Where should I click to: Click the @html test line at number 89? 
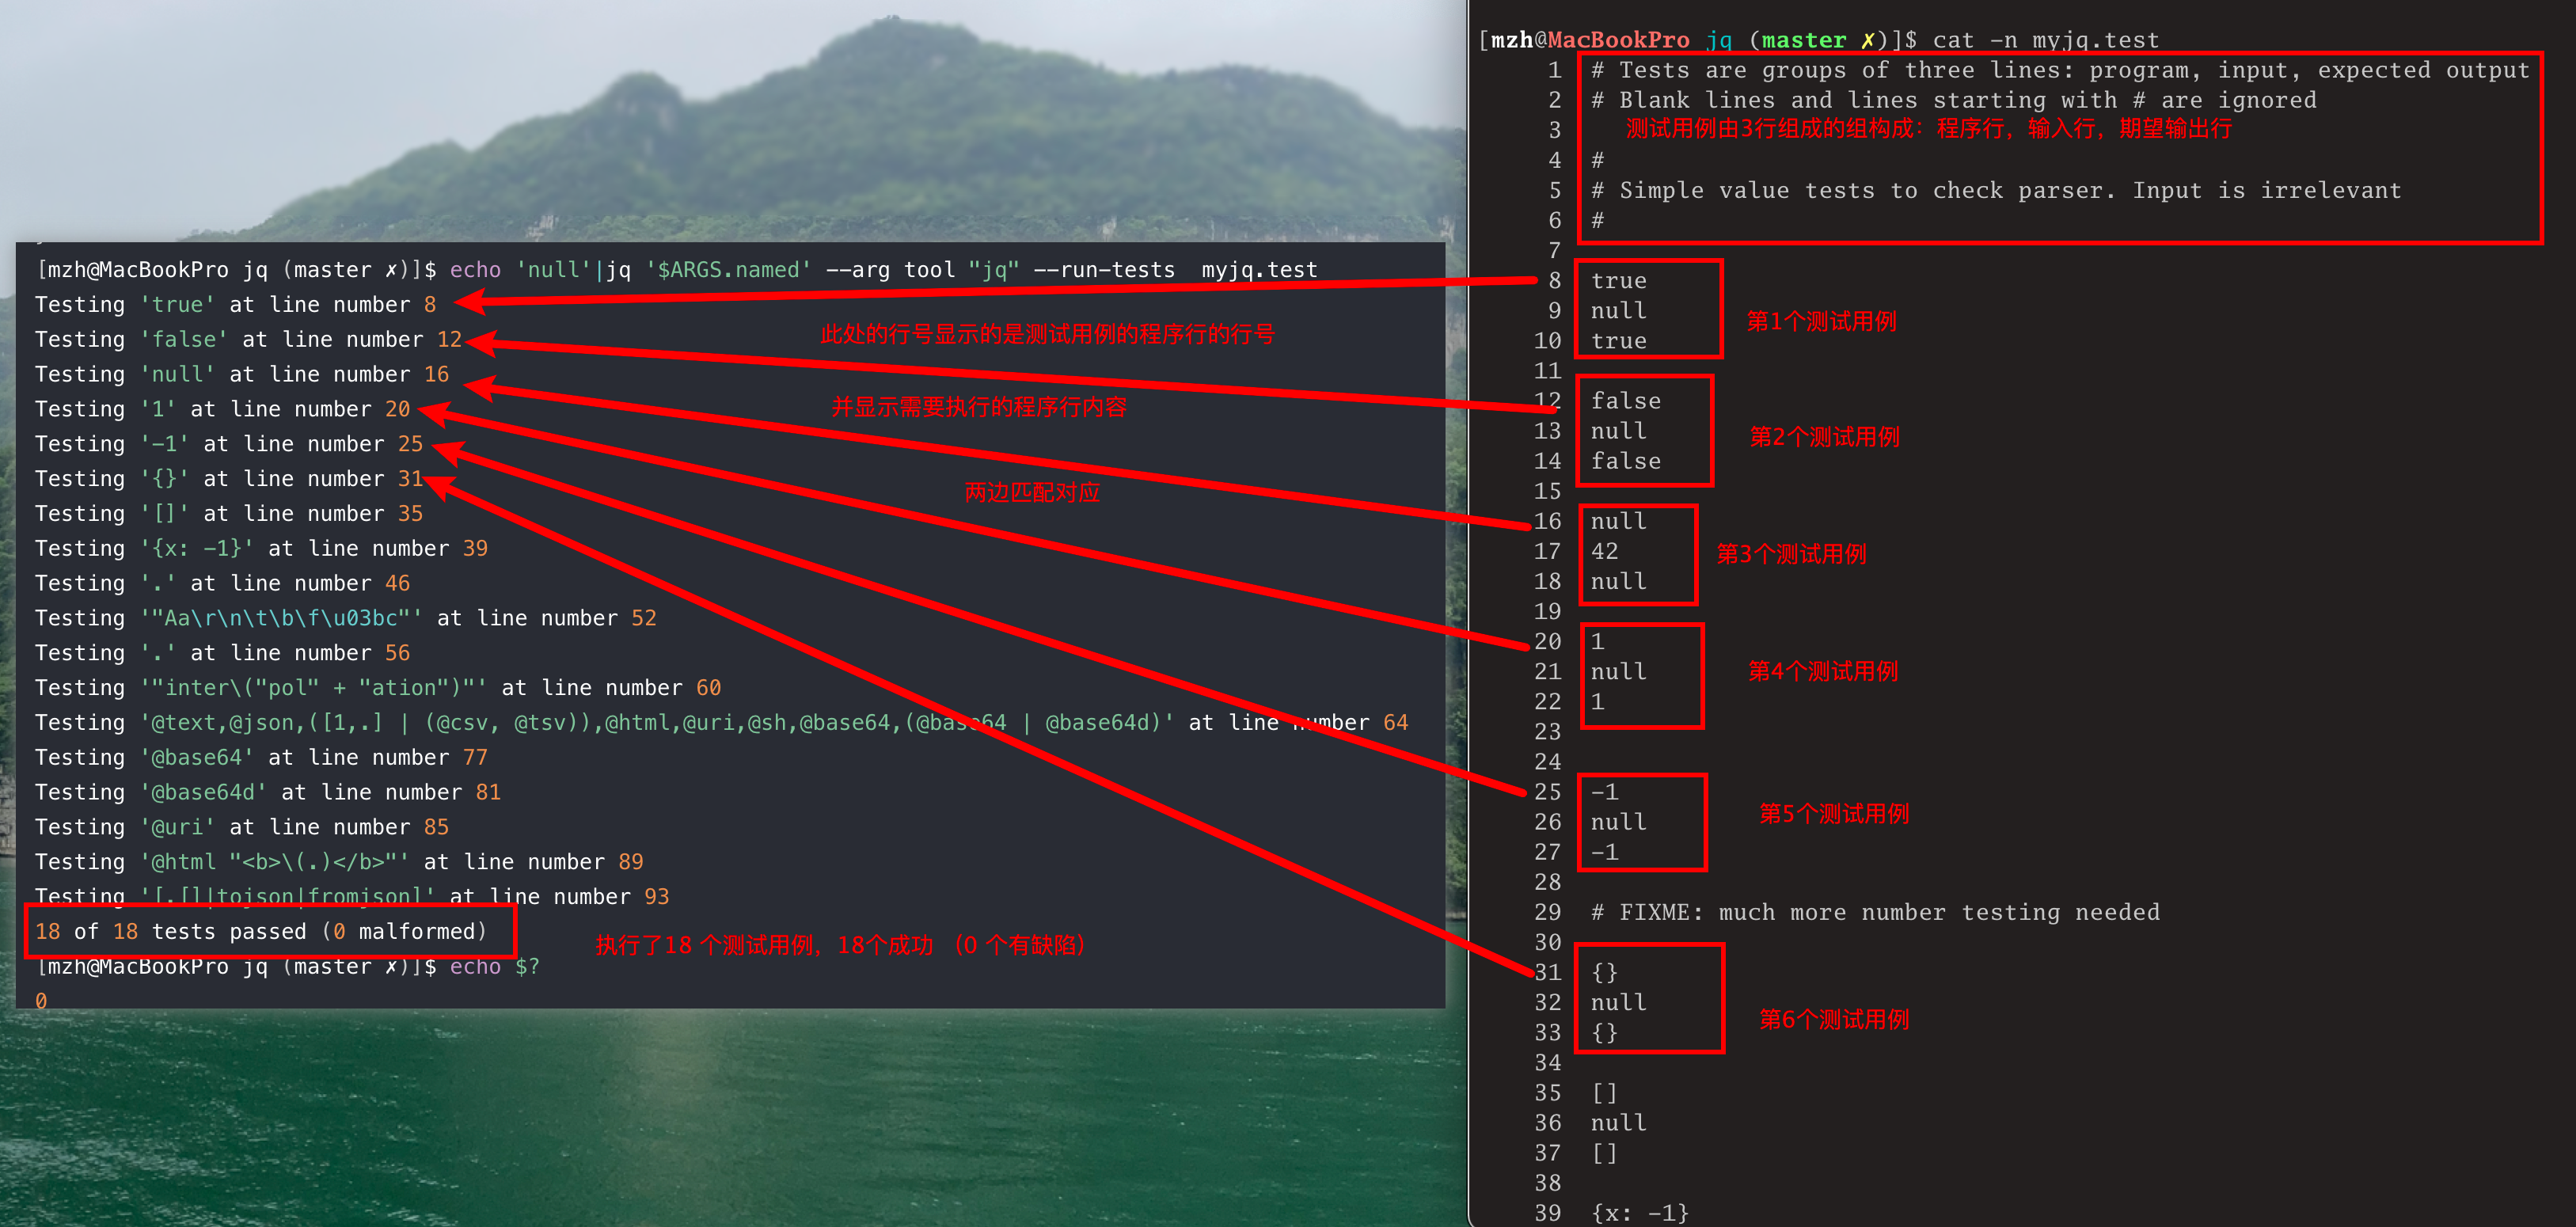pos(339,862)
